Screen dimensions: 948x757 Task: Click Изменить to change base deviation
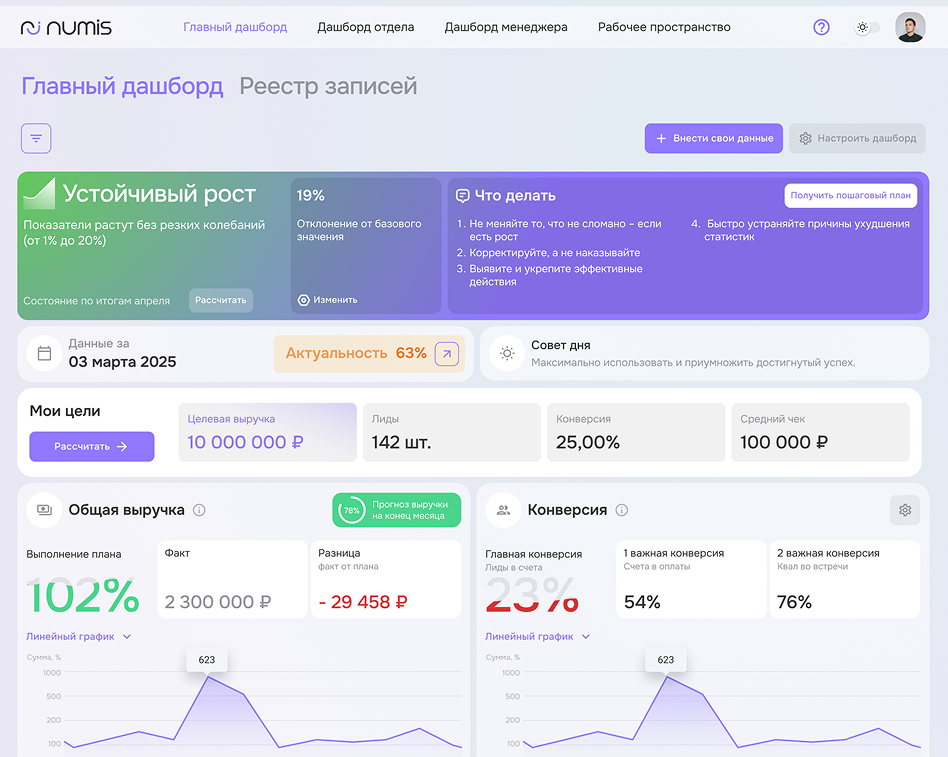[327, 300]
